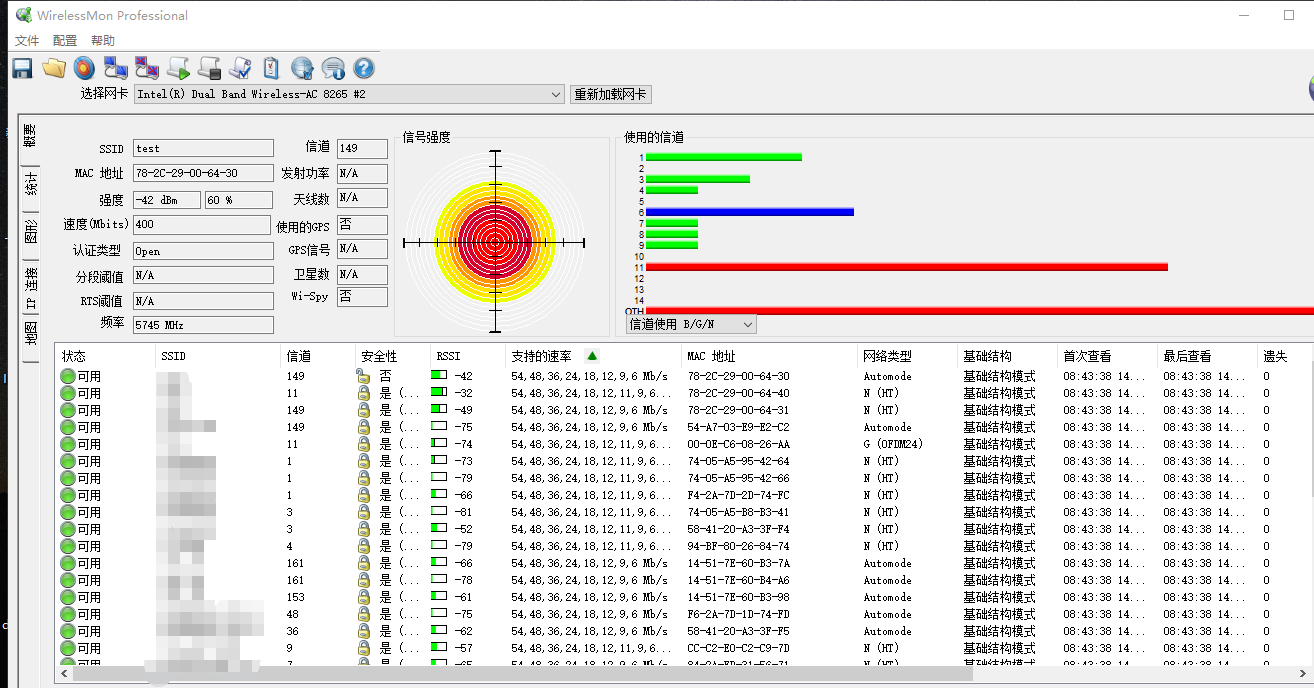
Task: Open file using the yellow folder icon
Action: pyautogui.click(x=54, y=68)
